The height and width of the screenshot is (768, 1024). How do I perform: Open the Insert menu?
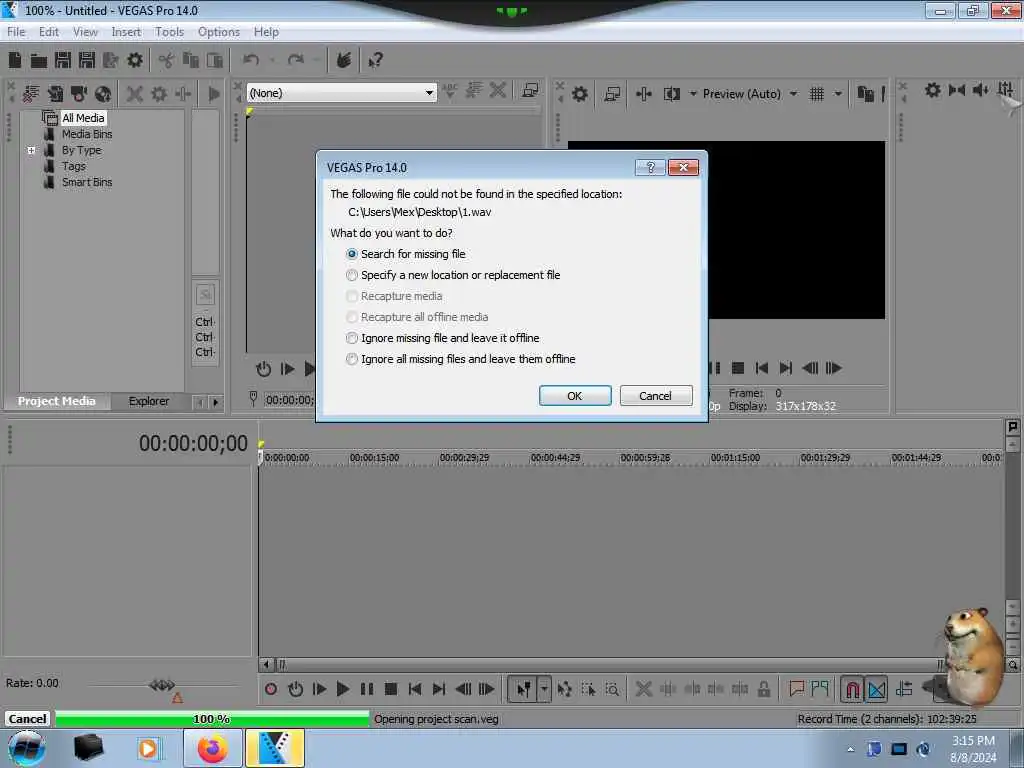click(126, 32)
